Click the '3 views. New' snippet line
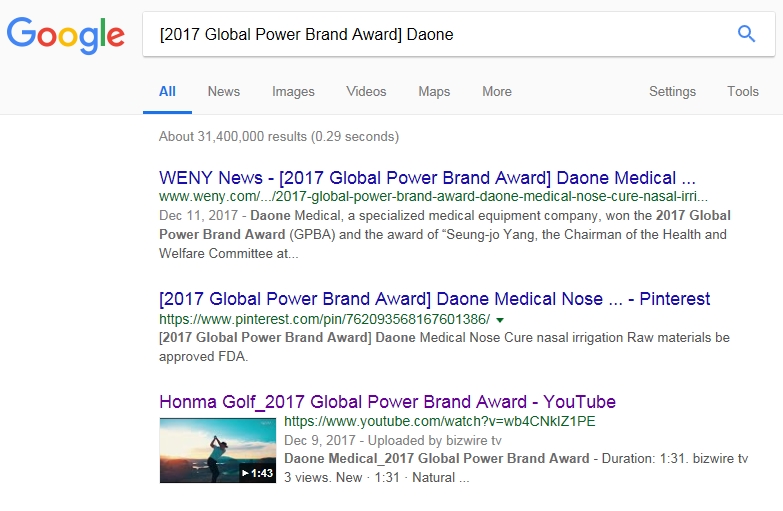The image size is (783, 511). coord(377,478)
